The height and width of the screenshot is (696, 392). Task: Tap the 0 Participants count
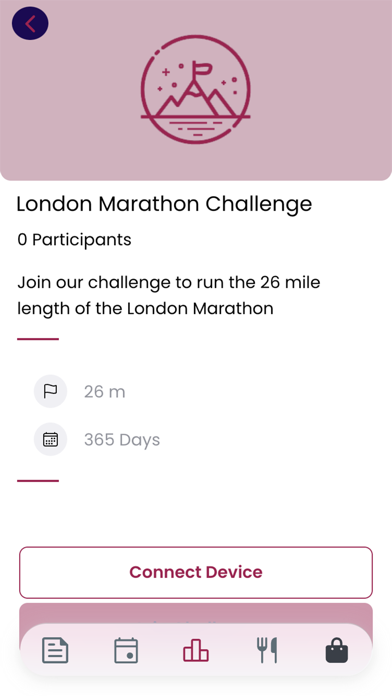[x=75, y=240]
